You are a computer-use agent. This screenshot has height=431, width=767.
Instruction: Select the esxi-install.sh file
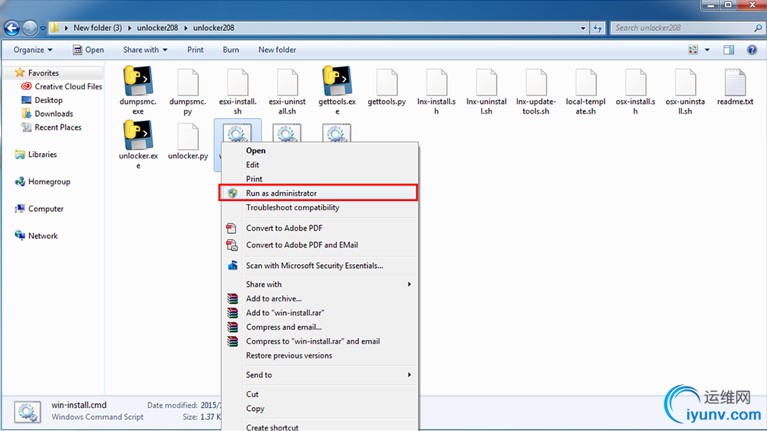pyautogui.click(x=238, y=91)
